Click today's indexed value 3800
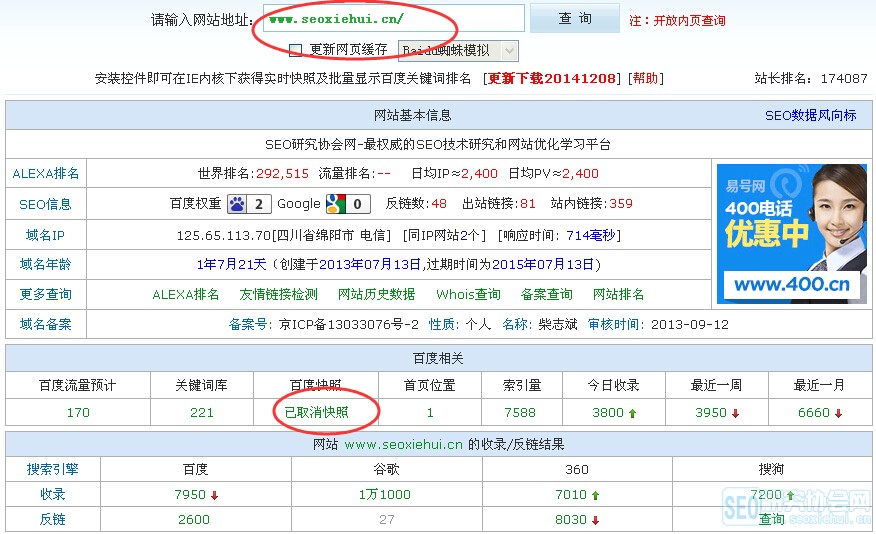 pos(608,413)
